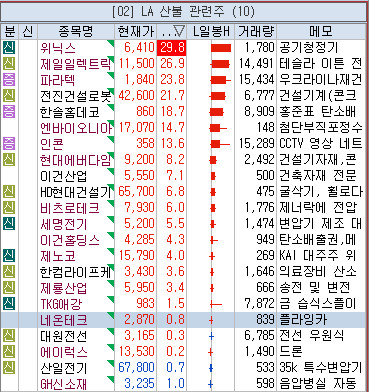The image size is (369, 392).
Task: Click the 신 column header
Action: [x=28, y=31]
